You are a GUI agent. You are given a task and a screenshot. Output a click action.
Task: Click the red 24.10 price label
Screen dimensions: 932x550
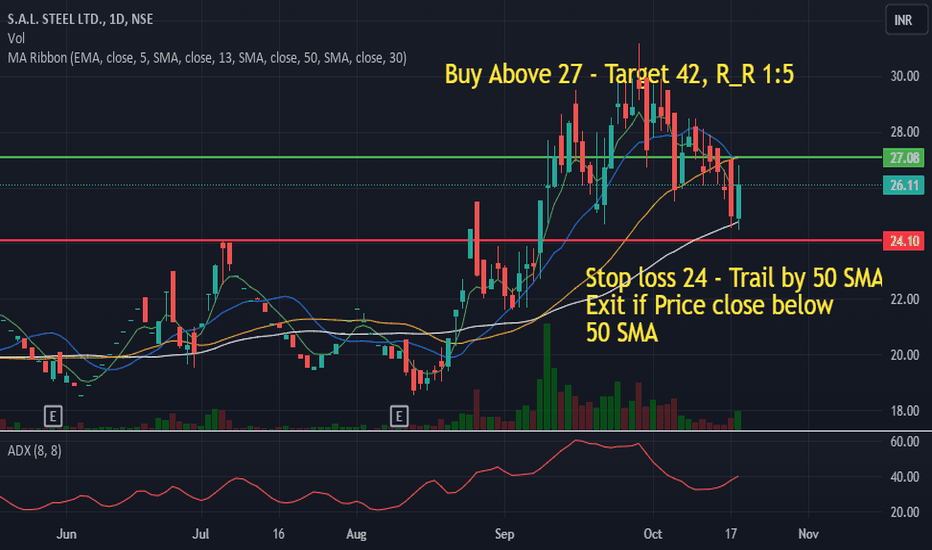pyautogui.click(x=903, y=241)
